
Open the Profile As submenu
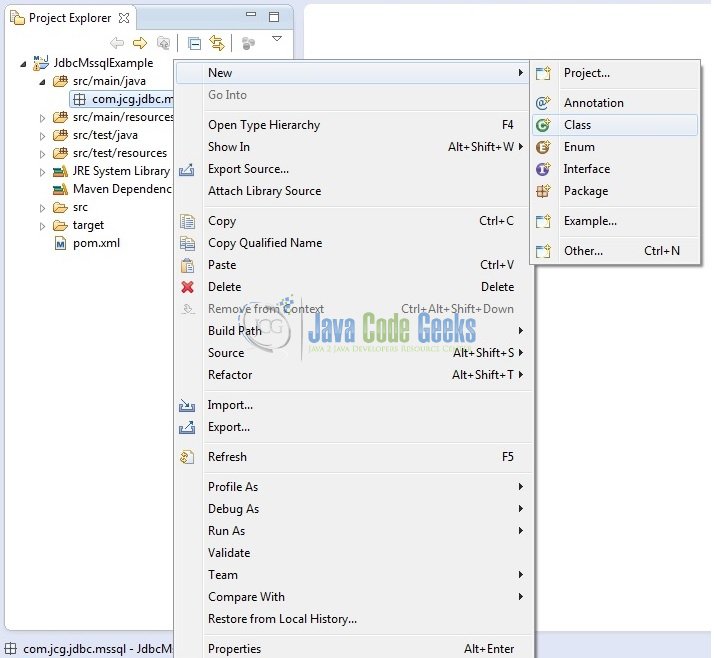353,487
